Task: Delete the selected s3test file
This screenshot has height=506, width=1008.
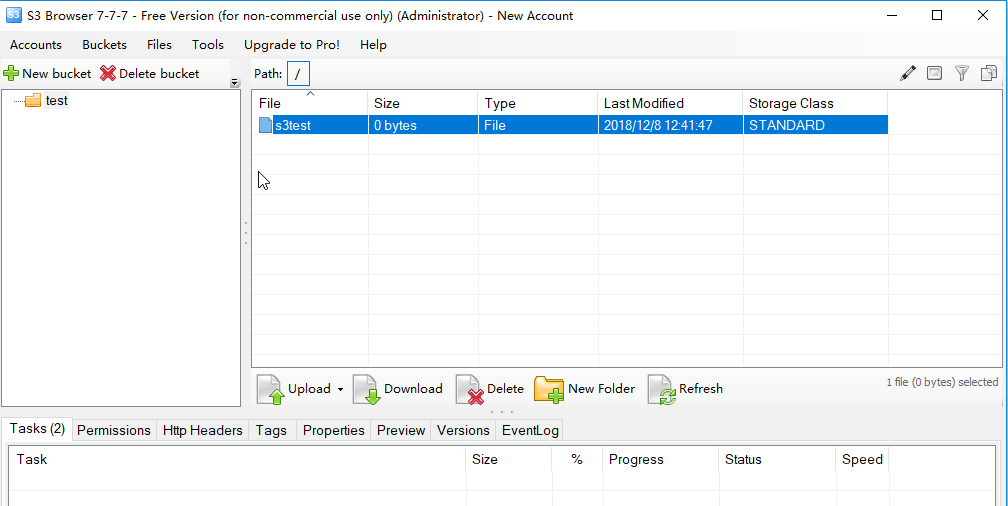Action: (x=490, y=389)
